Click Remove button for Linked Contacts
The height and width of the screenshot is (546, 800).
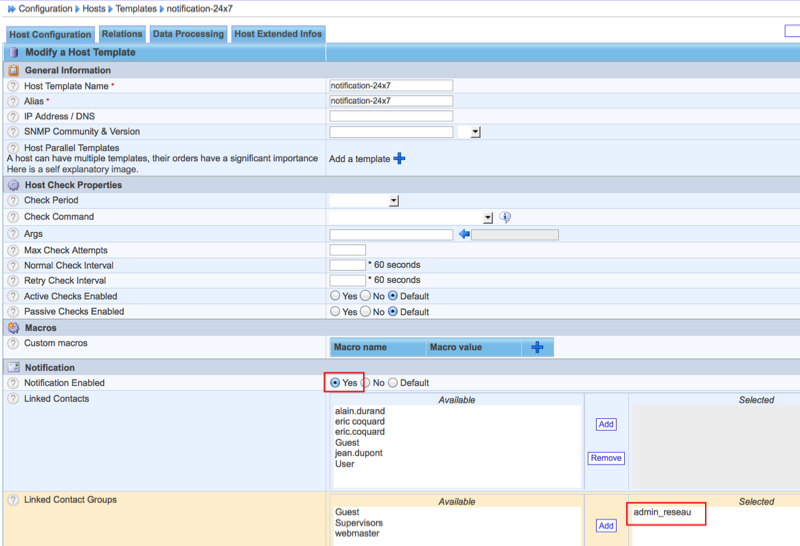[x=606, y=458]
